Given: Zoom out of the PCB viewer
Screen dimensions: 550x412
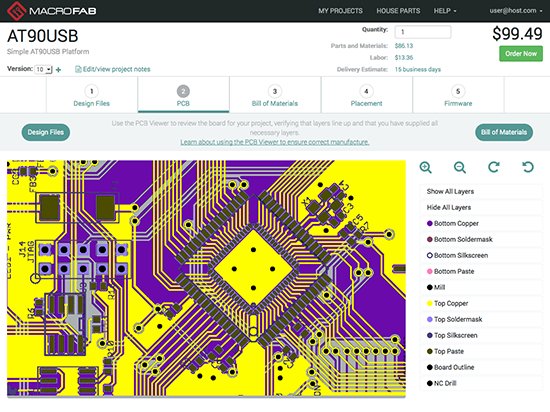Looking at the screenshot, I should (x=460, y=167).
